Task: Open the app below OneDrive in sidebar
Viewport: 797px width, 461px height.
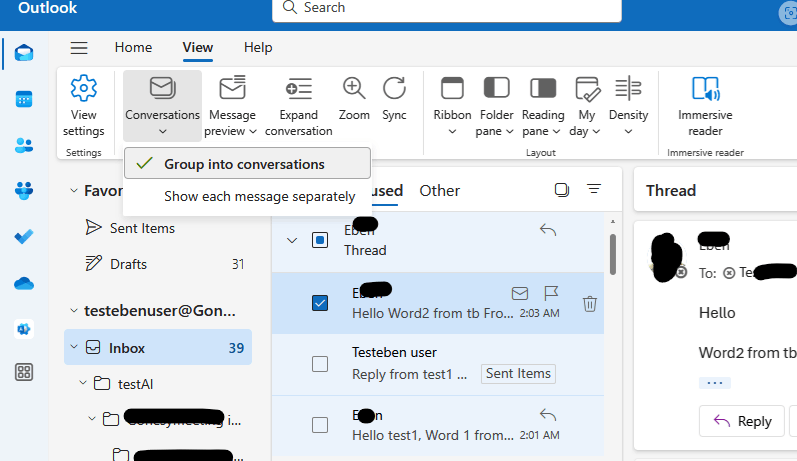Action: point(24,329)
